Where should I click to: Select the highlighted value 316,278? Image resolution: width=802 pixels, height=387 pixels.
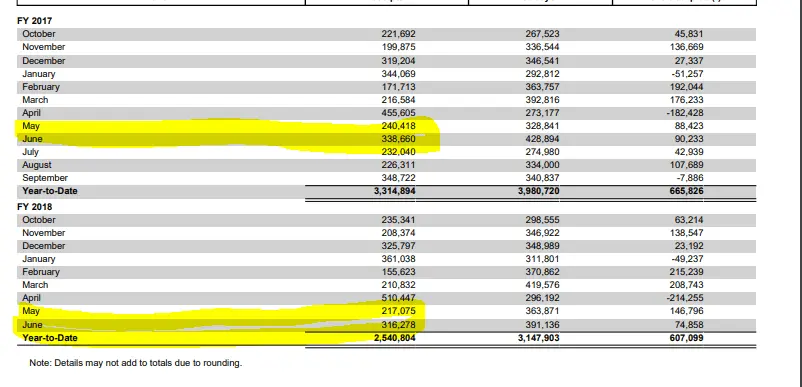[x=398, y=325]
